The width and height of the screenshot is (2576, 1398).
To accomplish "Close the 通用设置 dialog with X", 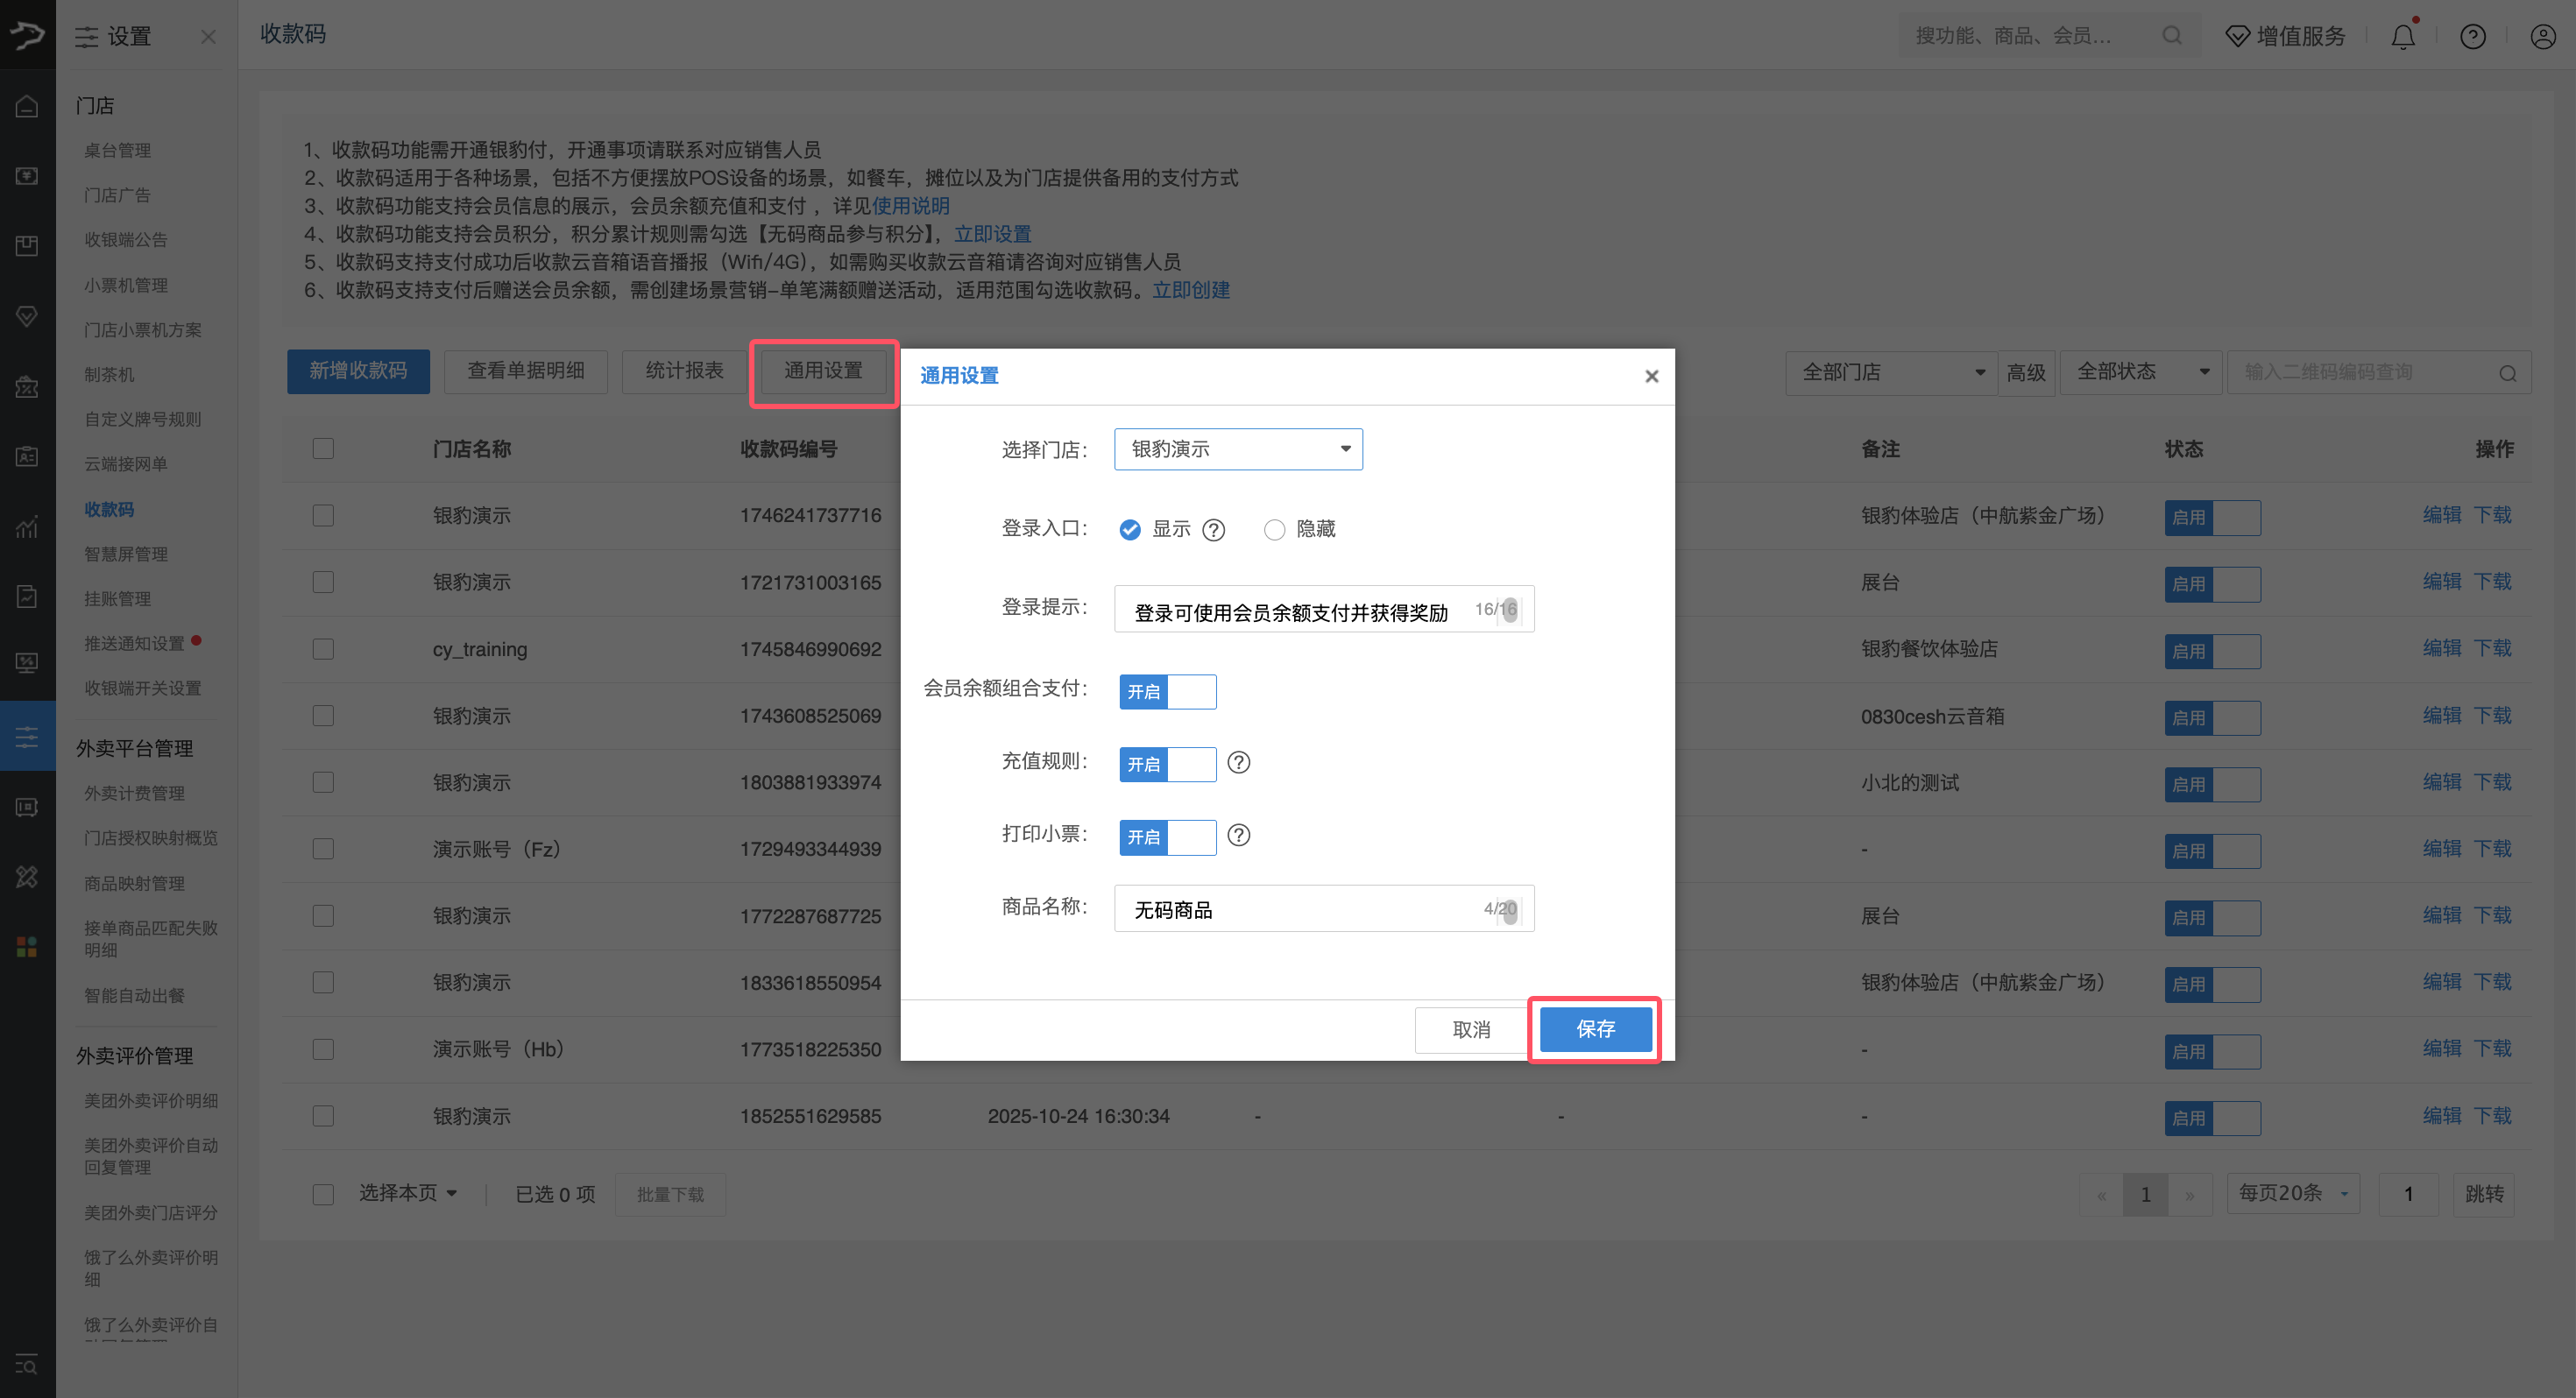I will click(1651, 376).
